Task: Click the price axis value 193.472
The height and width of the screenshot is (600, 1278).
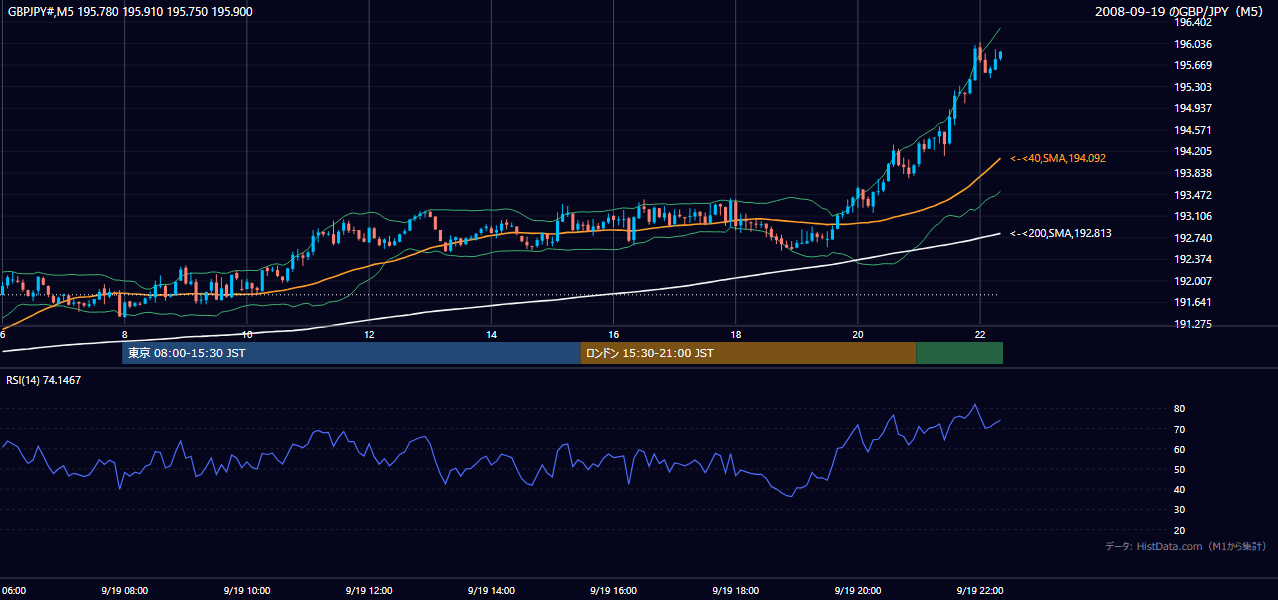Action: tap(1193, 195)
